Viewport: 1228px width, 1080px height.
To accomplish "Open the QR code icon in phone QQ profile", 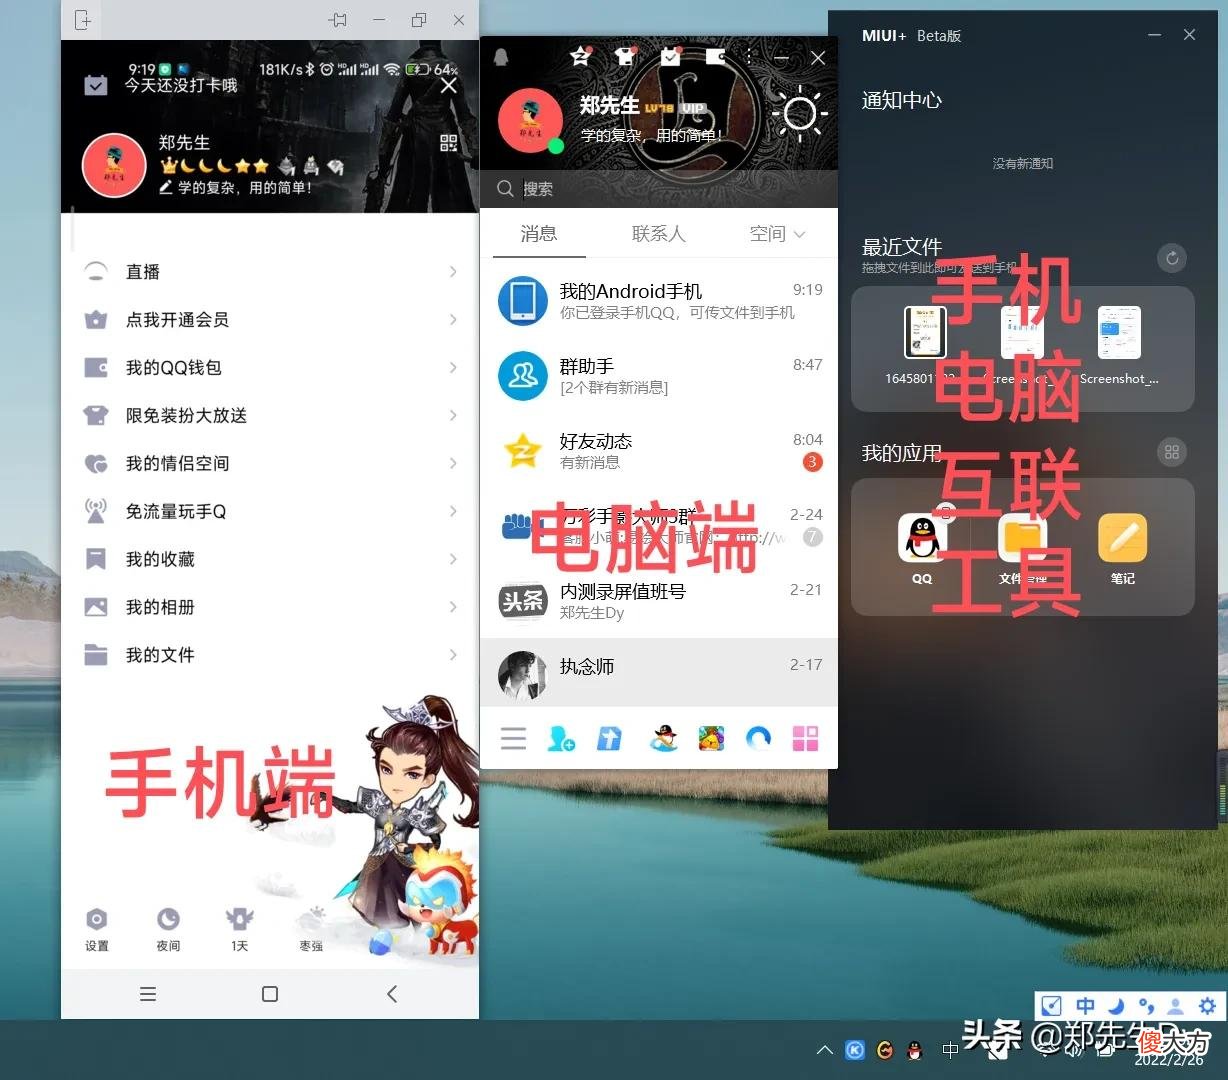I will click(449, 143).
